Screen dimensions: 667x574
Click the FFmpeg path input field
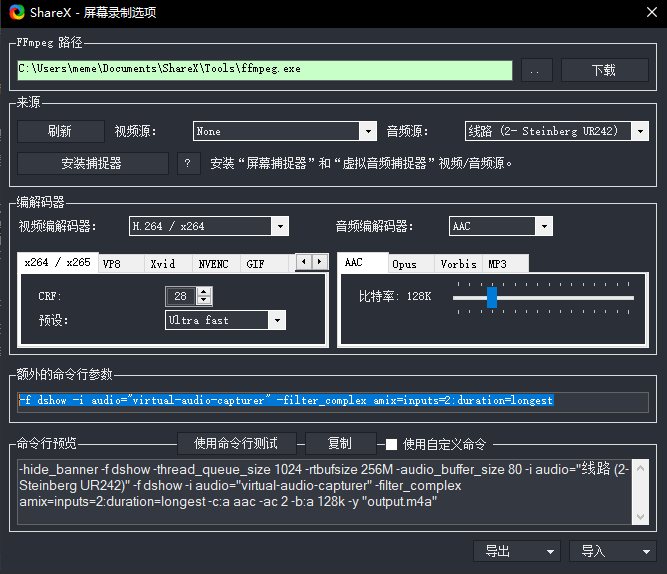coord(265,70)
